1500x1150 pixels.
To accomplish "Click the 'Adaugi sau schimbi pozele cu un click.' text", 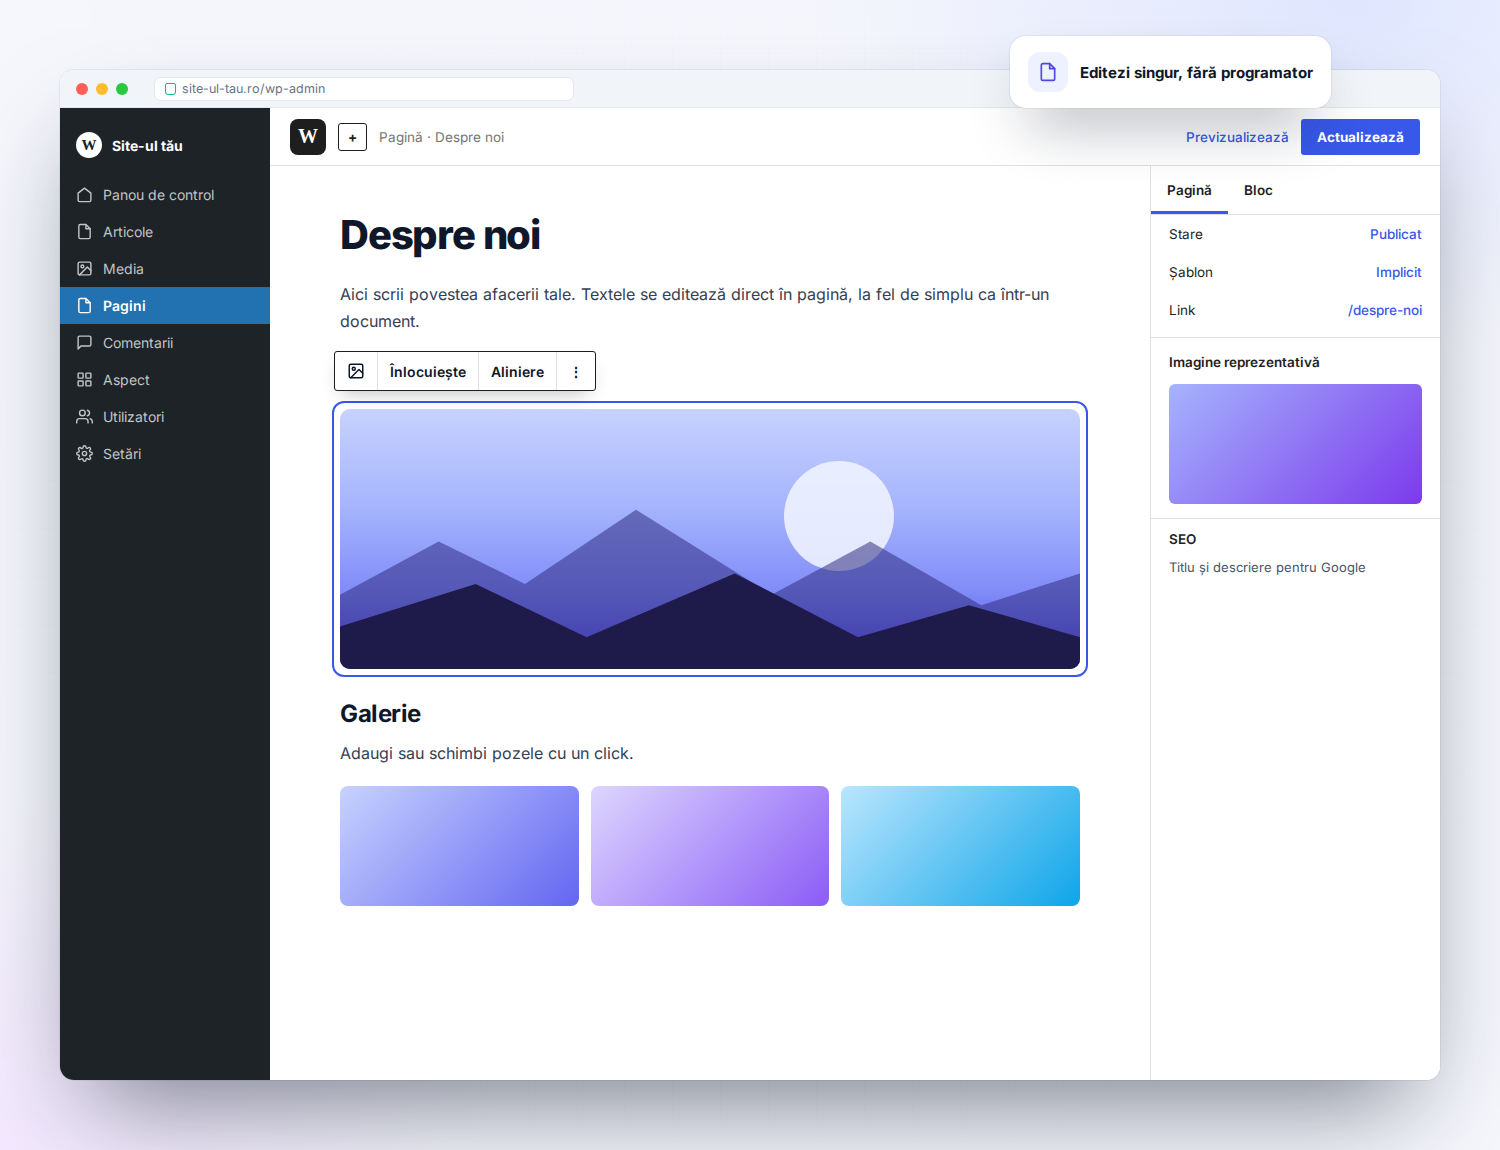I will [487, 753].
